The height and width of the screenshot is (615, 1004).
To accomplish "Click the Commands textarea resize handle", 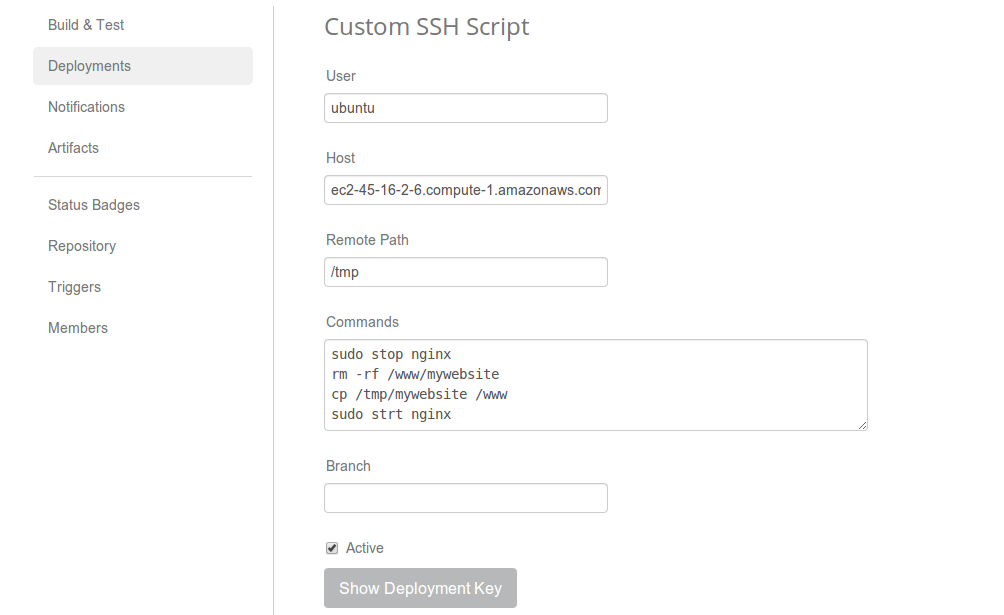I will pos(862,425).
